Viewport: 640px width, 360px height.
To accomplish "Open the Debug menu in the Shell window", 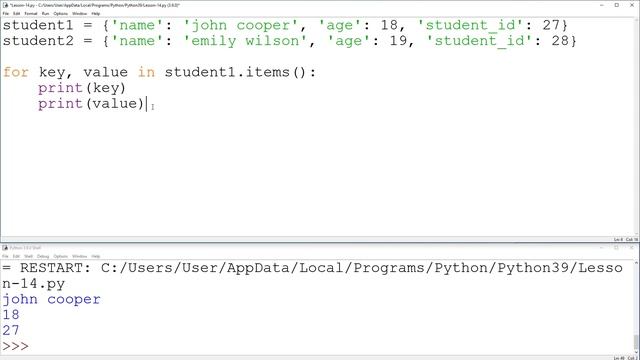I will click(43, 256).
